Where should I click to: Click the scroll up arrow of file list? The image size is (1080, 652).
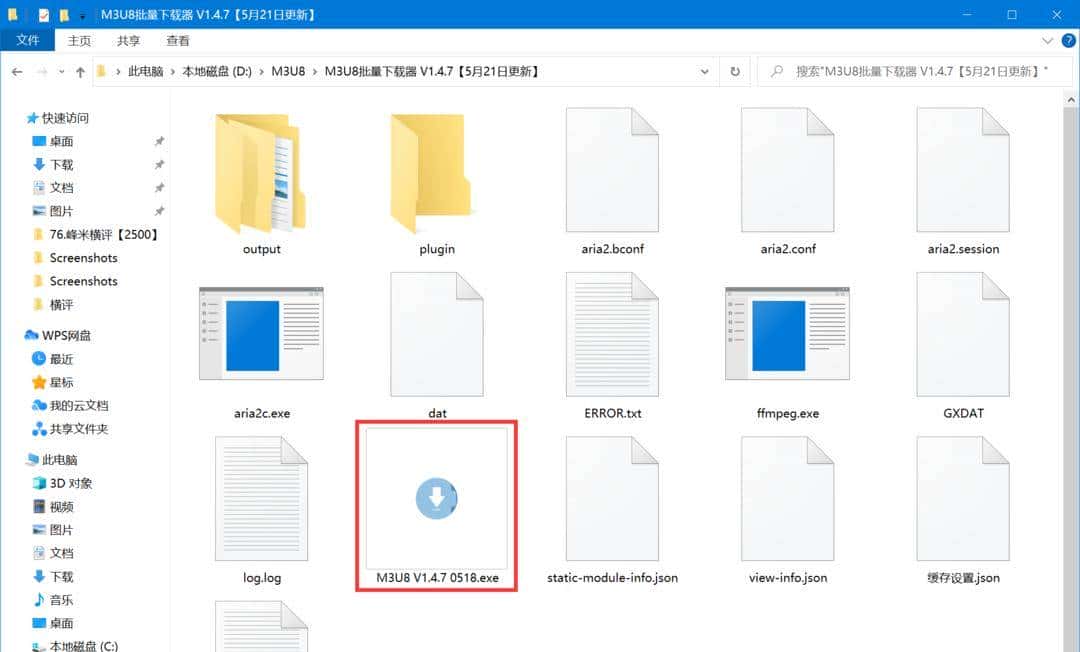click(x=1071, y=100)
